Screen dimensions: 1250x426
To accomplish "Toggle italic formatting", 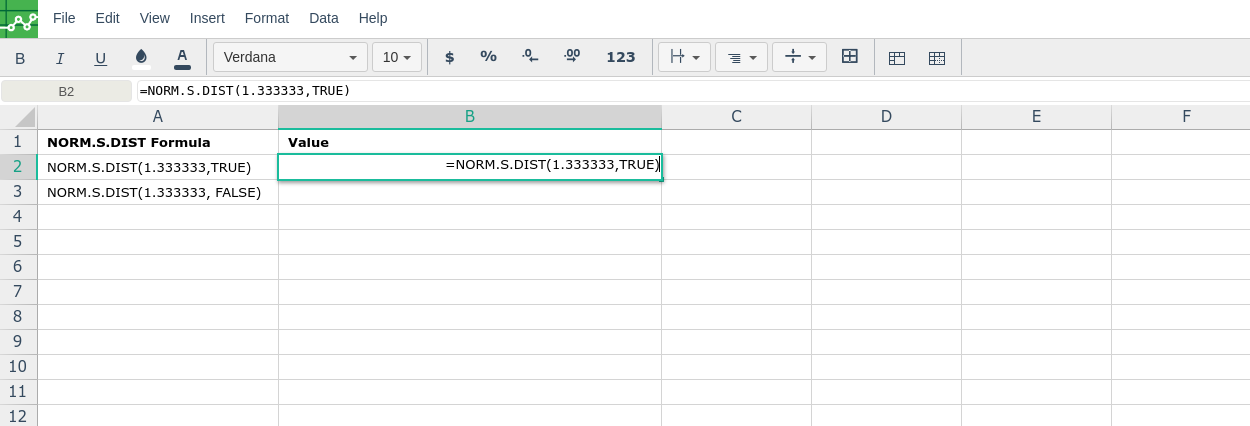I will pos(60,58).
